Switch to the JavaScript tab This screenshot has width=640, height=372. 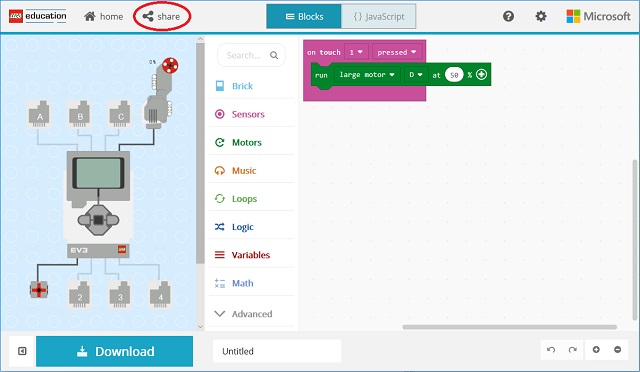click(378, 16)
